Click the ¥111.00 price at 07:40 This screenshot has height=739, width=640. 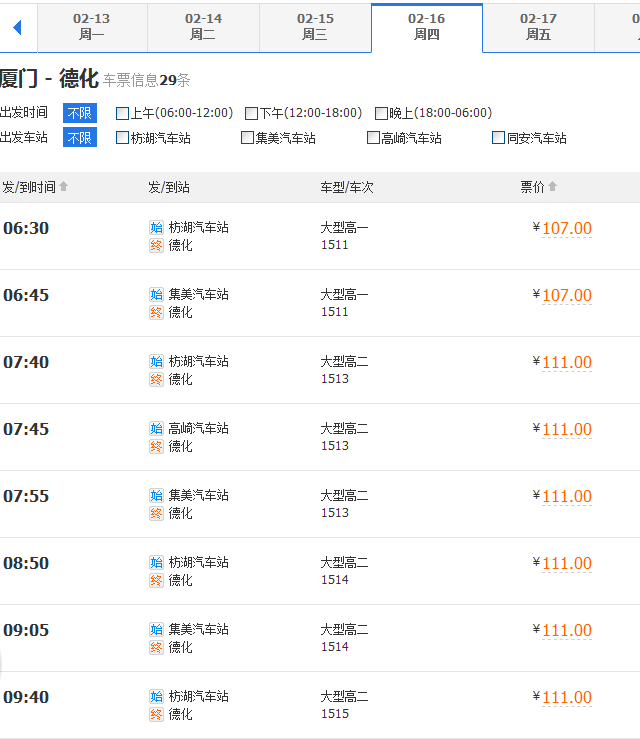click(562, 362)
